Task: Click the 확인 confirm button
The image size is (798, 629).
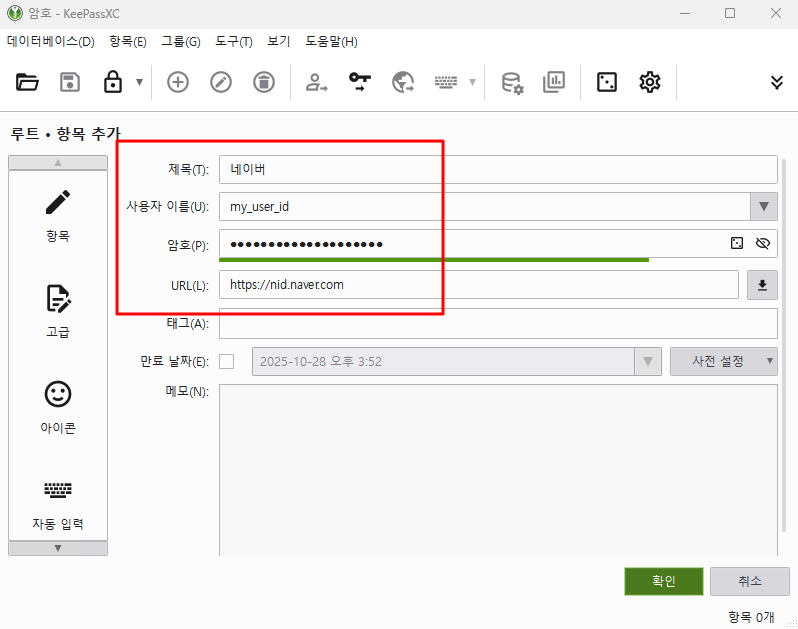Action: point(664,581)
